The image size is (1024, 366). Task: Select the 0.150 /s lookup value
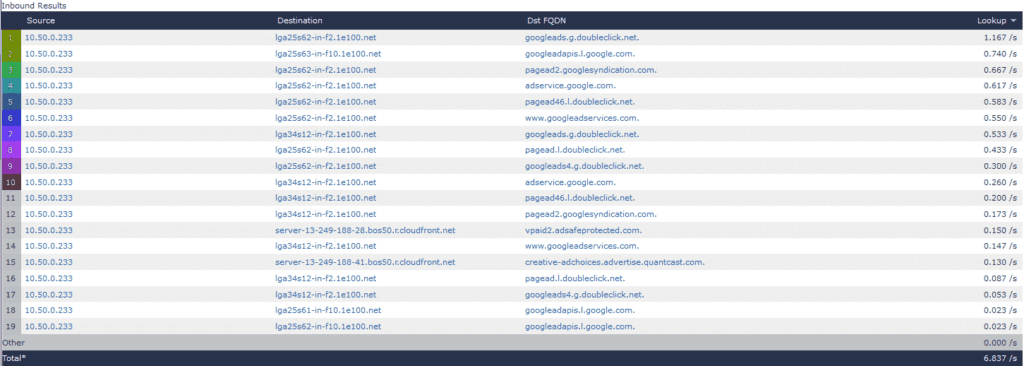pyautogui.click(x=1000, y=230)
